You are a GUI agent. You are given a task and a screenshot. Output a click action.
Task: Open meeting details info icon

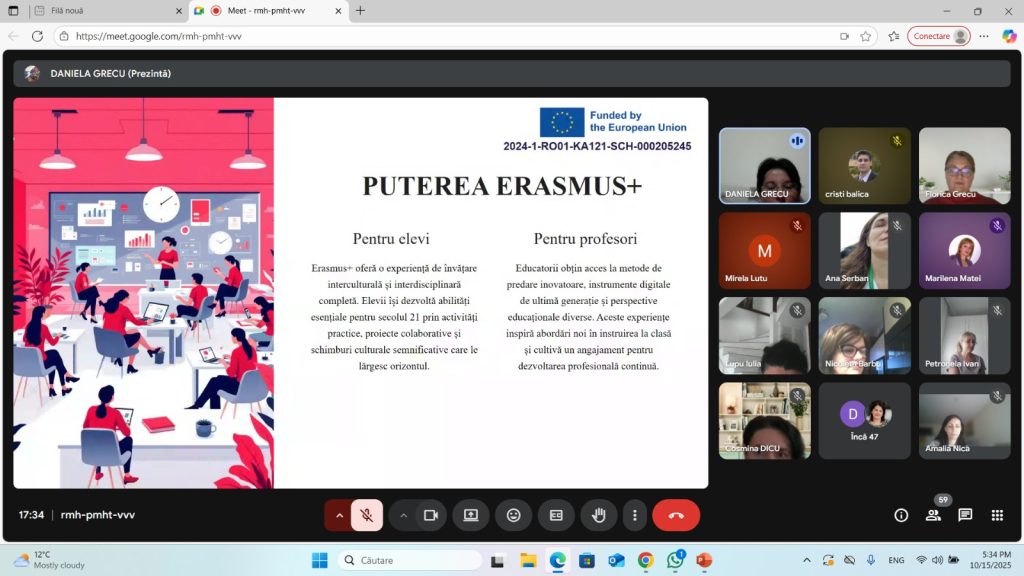[x=901, y=515]
